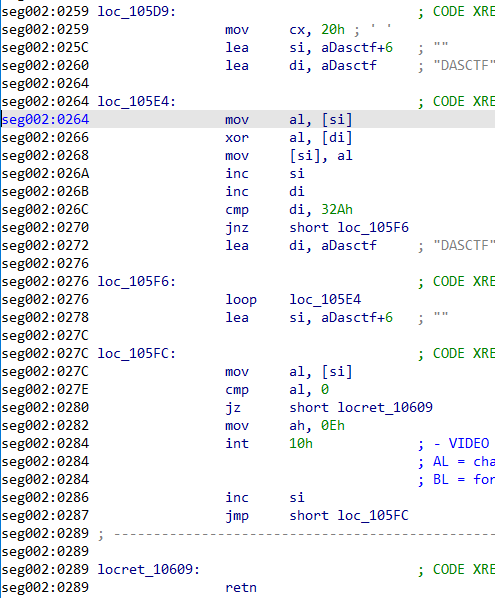Viewport: 495px width, 598px height.
Task: Click the xor al, [di] instruction
Action: click(x=289, y=137)
